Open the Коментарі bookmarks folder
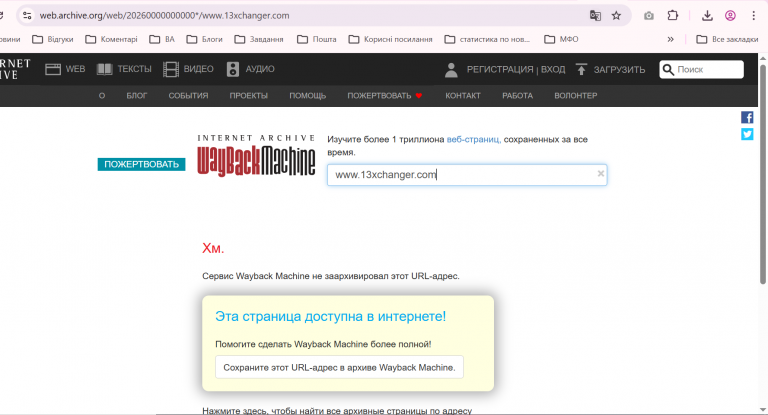Screen dimensions: 768x415 coord(111,39)
